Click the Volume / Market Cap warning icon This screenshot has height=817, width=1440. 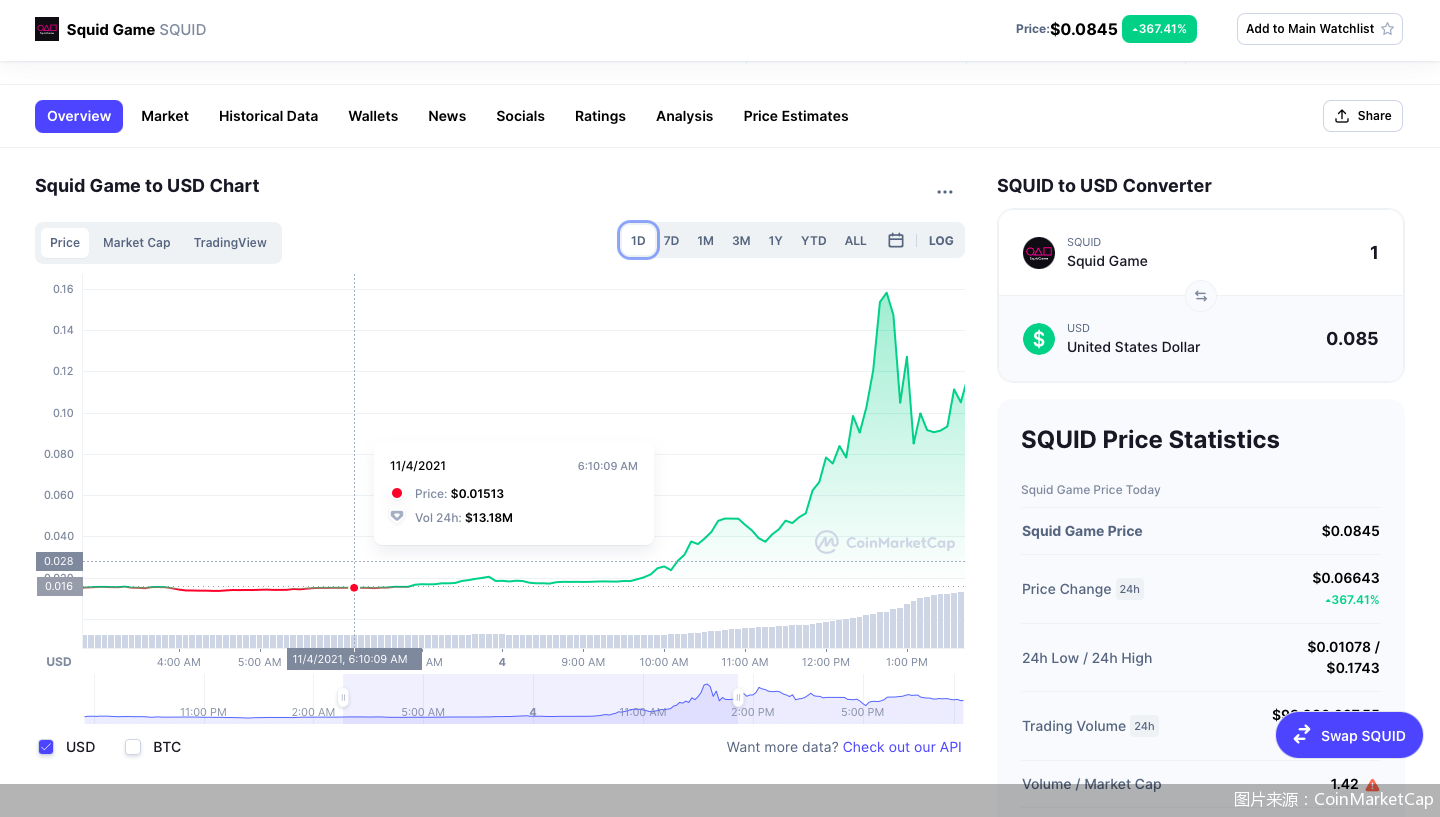click(1372, 785)
